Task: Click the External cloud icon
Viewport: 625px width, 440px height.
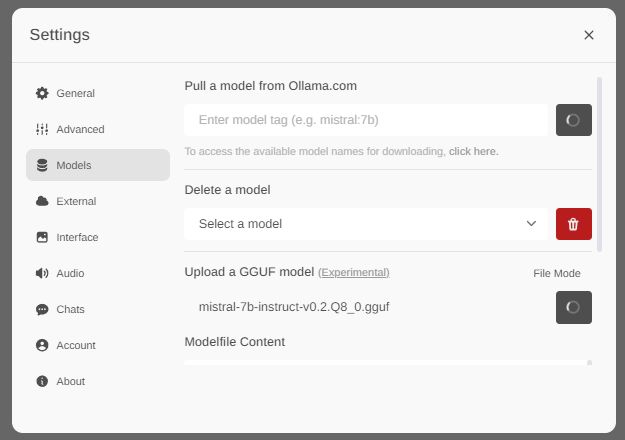Action: tap(42, 201)
